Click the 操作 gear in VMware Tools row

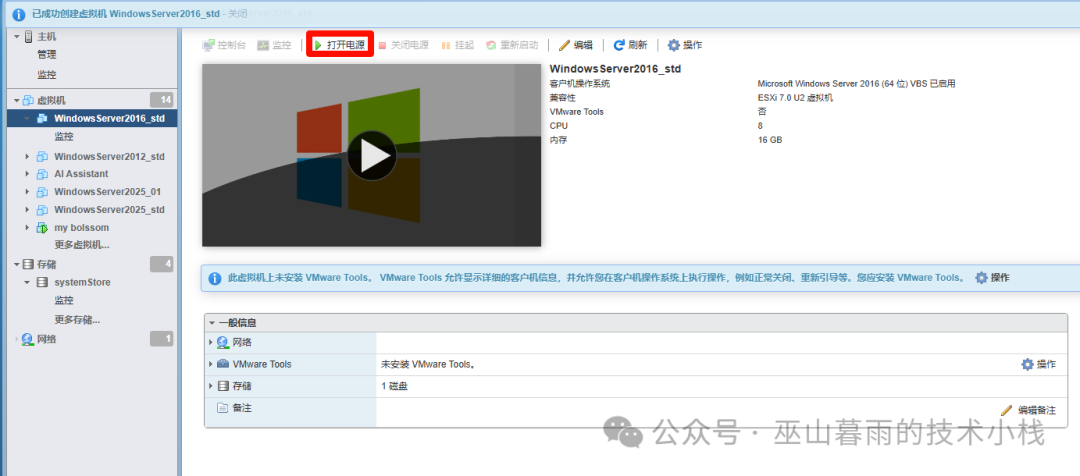click(1038, 364)
